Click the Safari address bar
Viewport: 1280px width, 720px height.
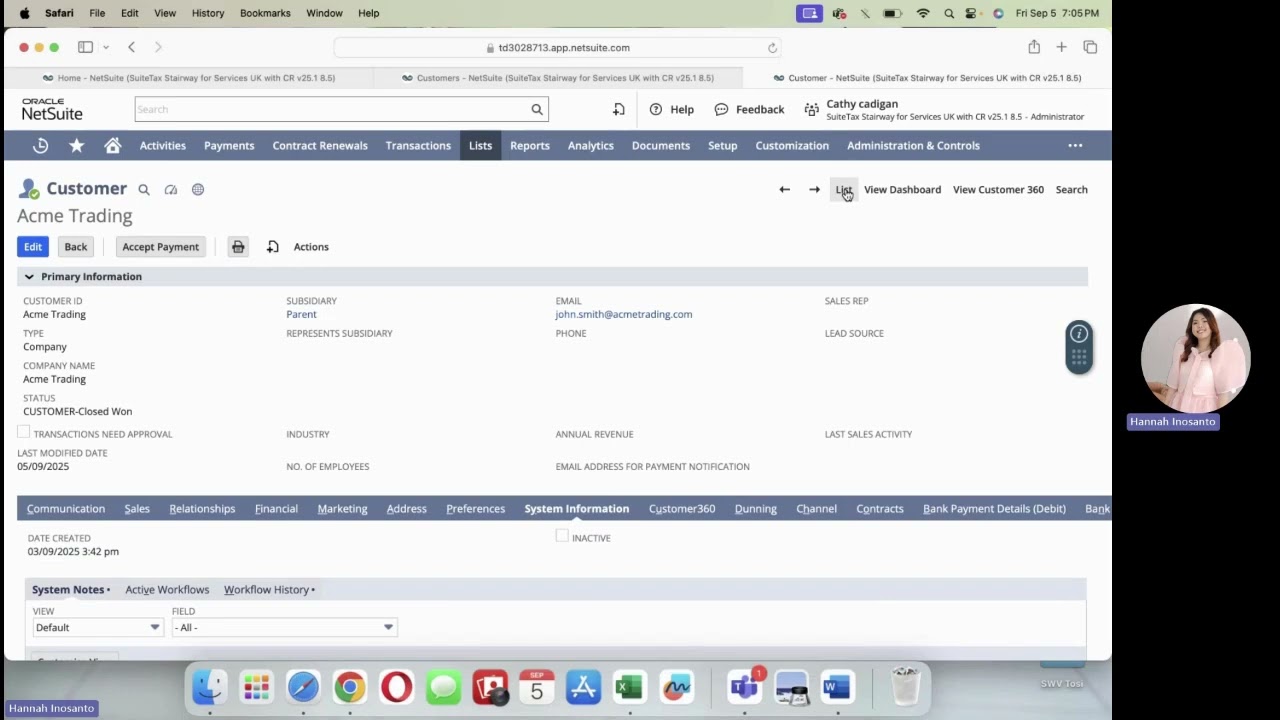tap(557, 48)
